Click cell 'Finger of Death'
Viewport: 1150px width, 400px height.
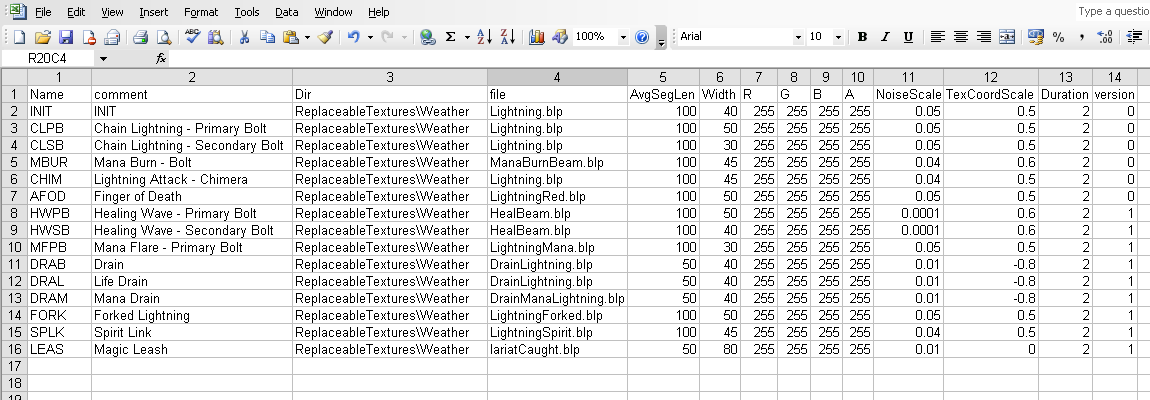click(191, 197)
